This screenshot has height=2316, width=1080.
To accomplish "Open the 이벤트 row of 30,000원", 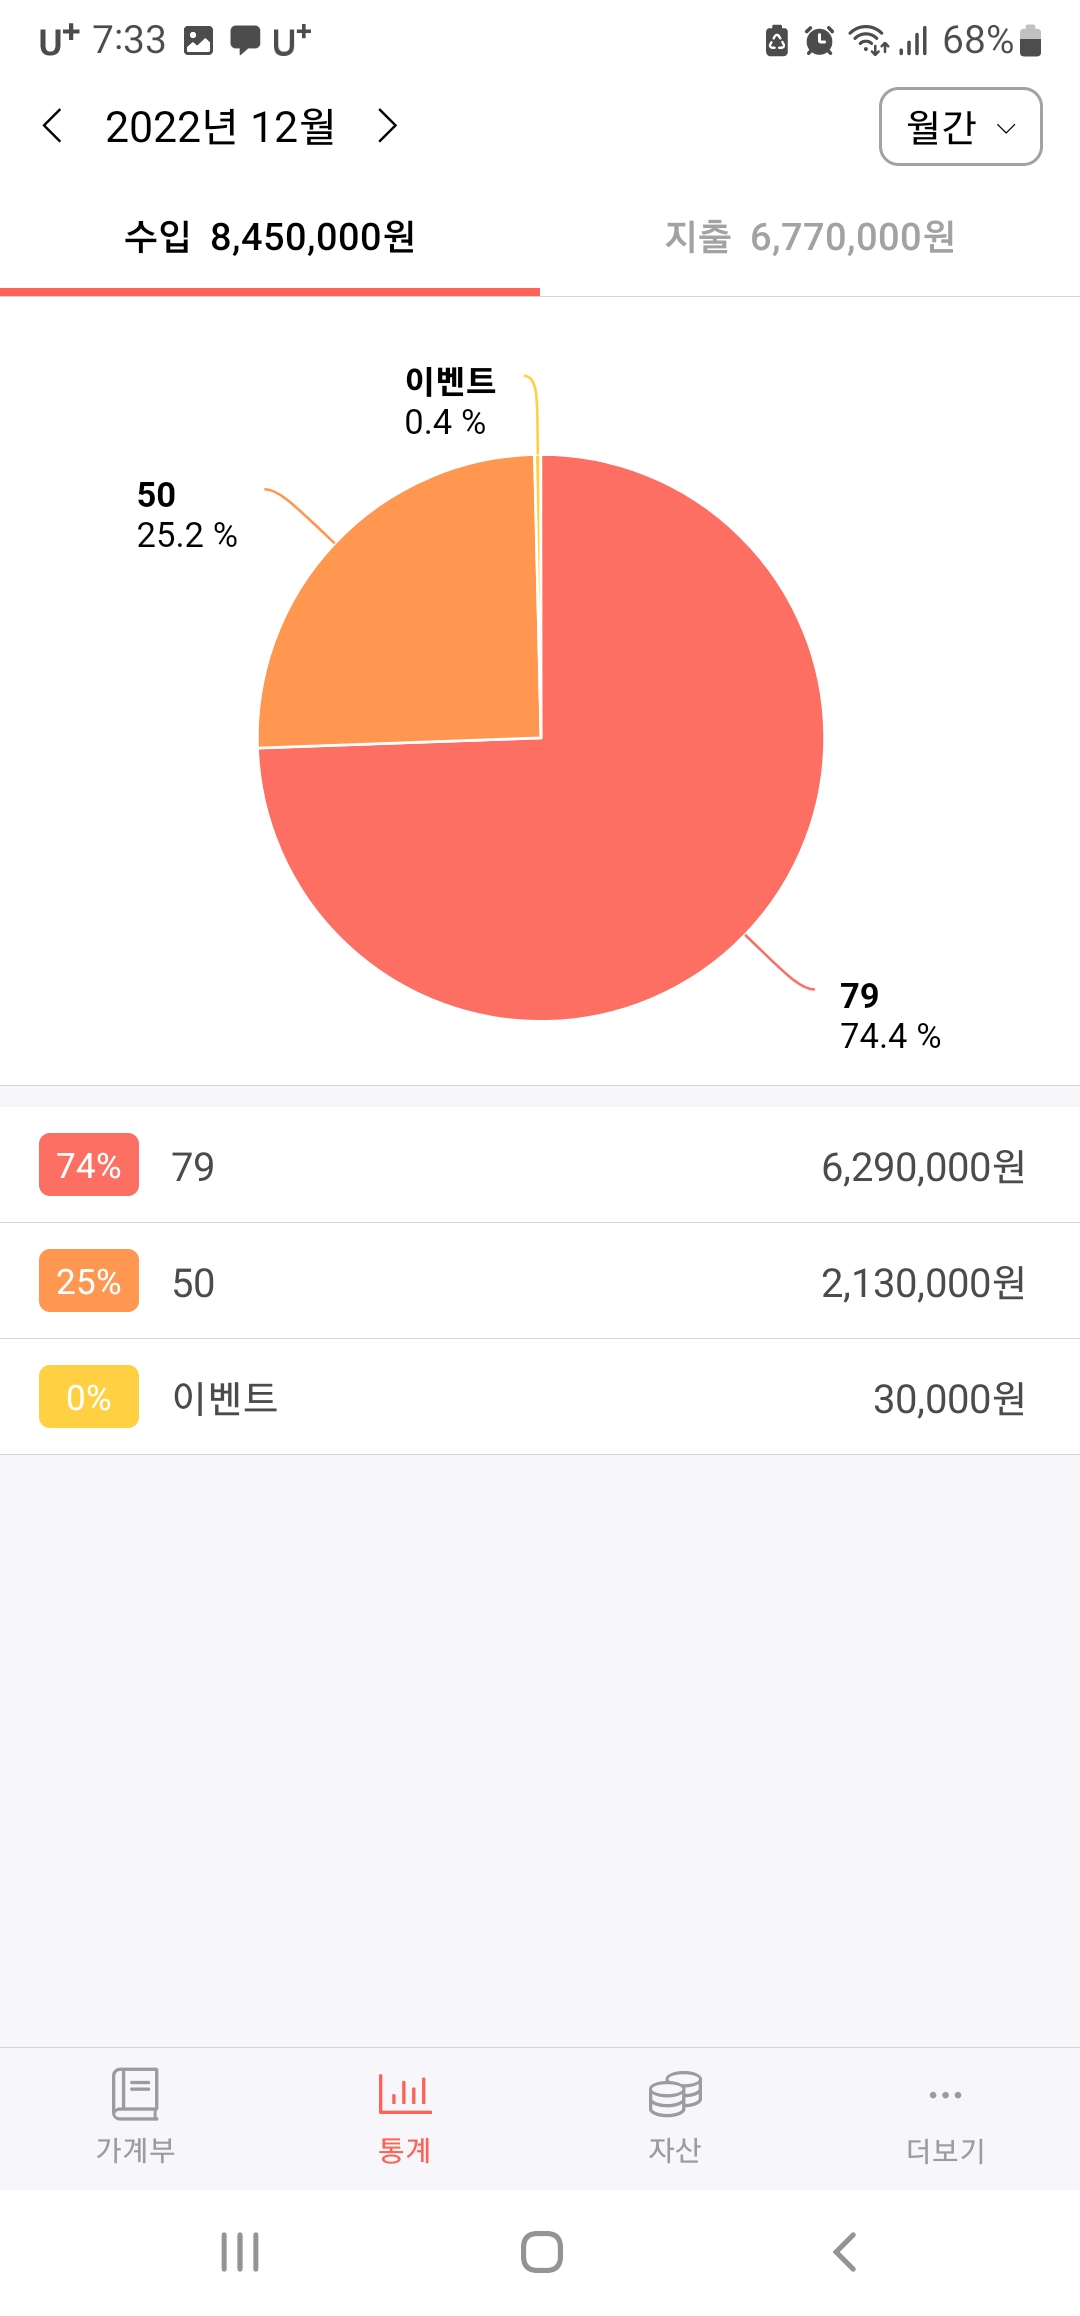I will click(x=540, y=1397).
